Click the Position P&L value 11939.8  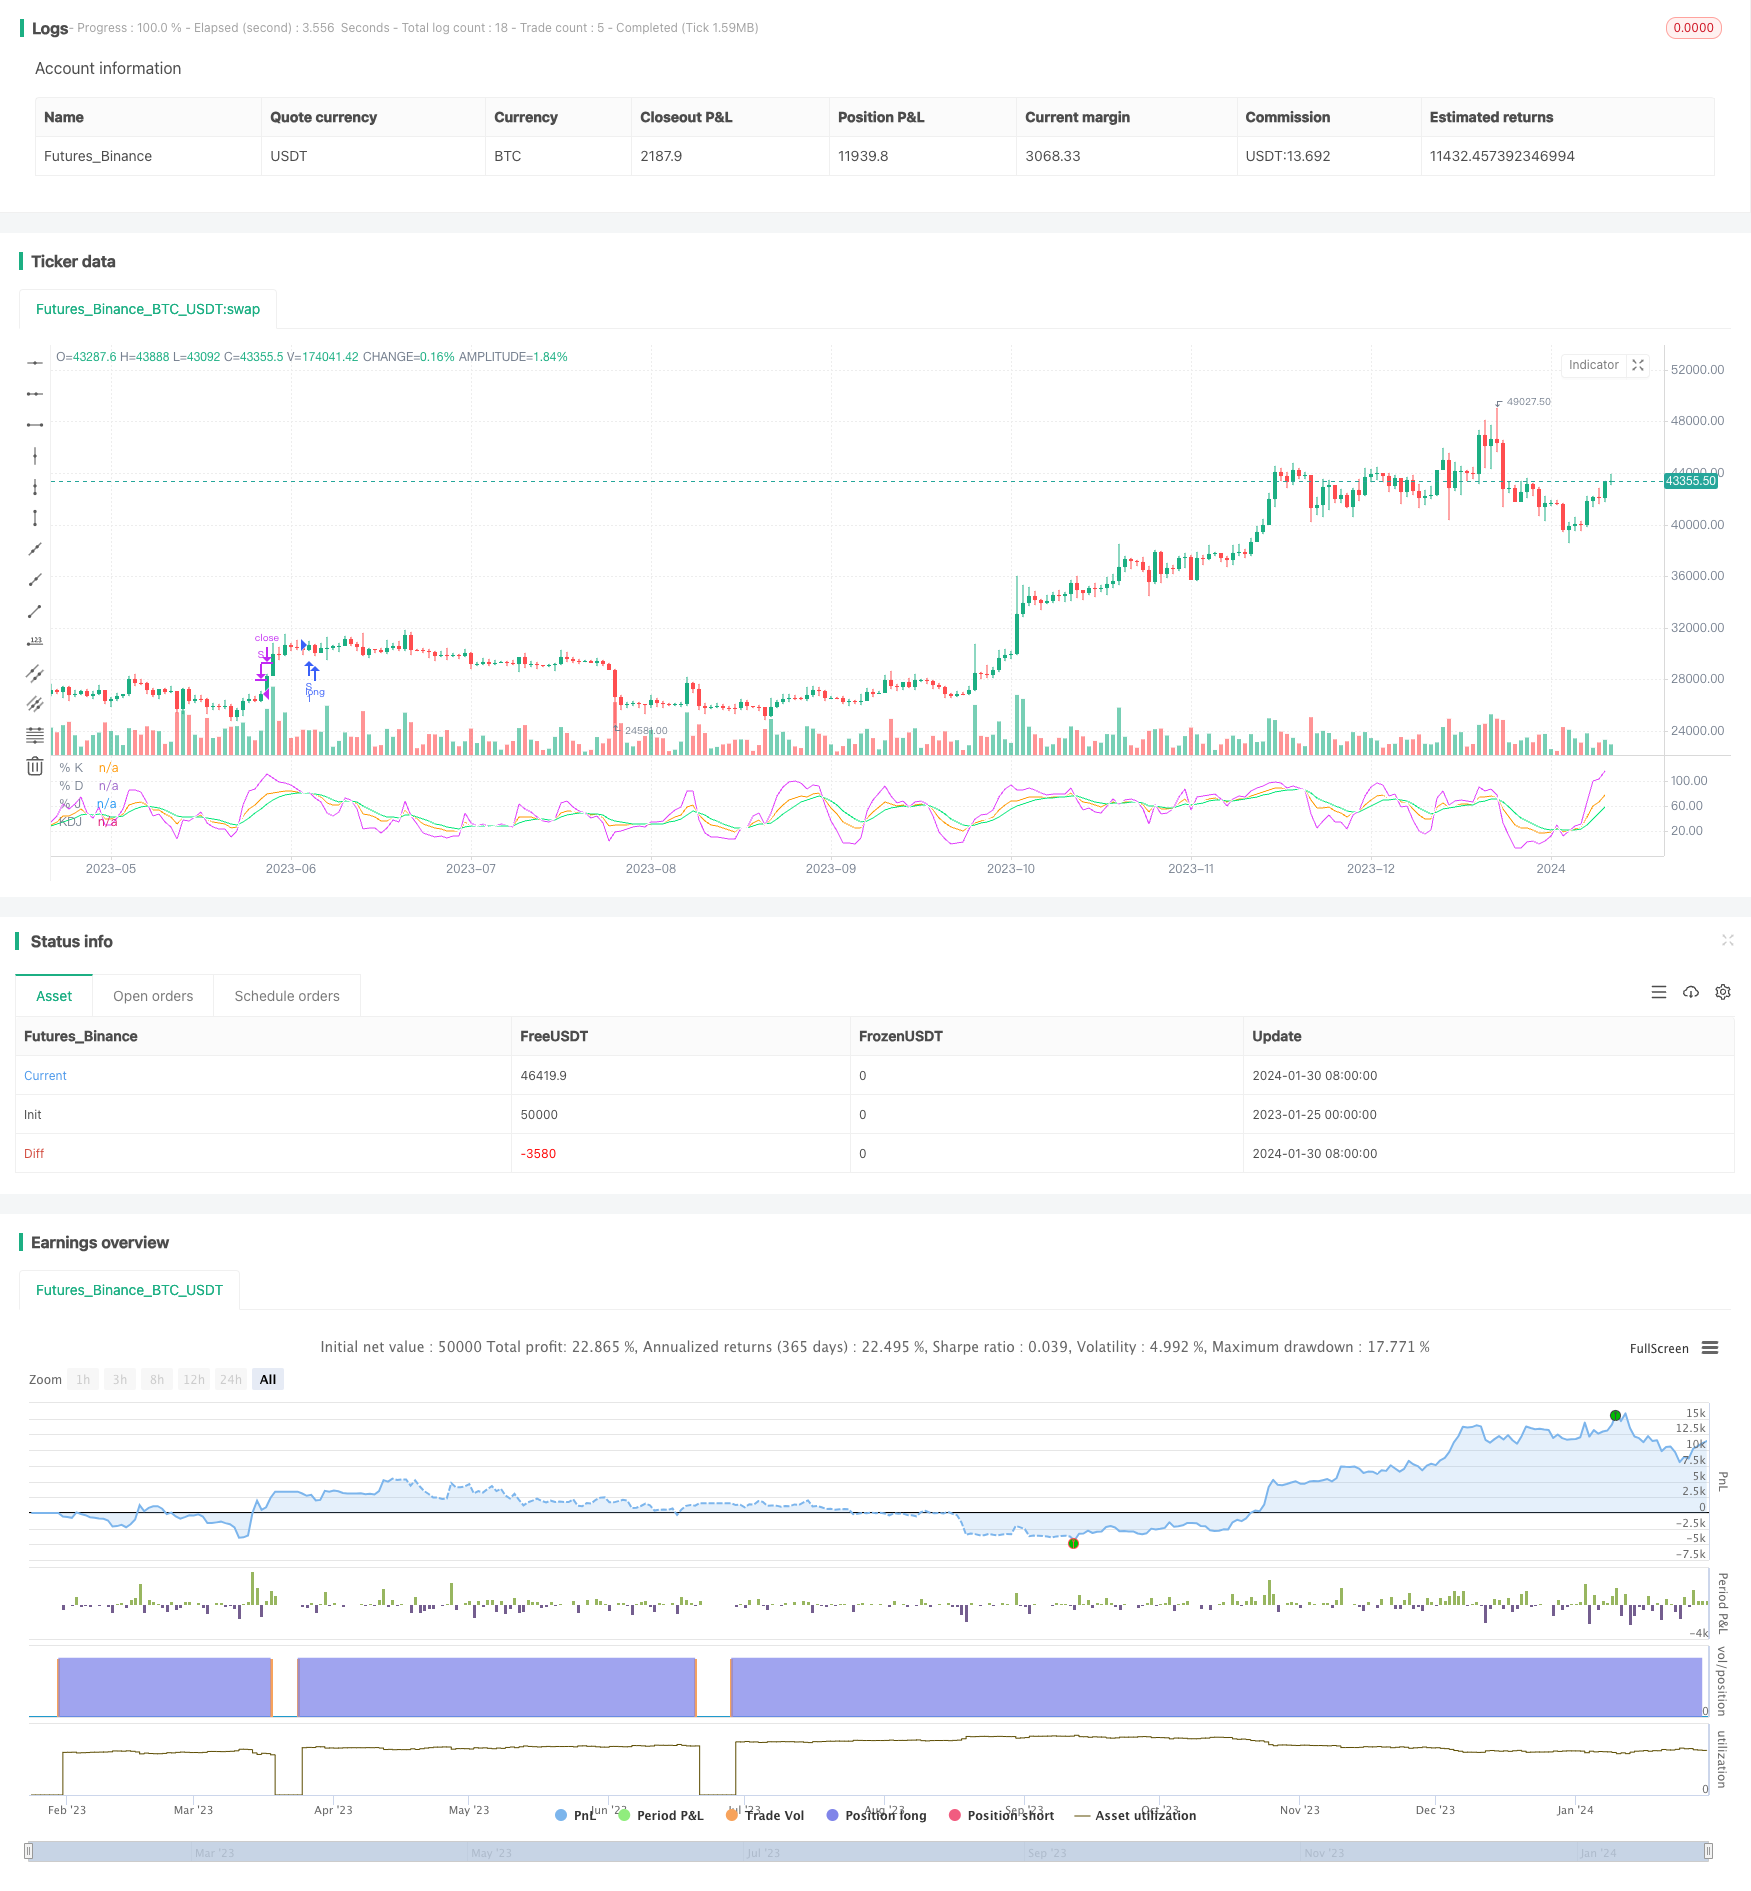click(863, 156)
